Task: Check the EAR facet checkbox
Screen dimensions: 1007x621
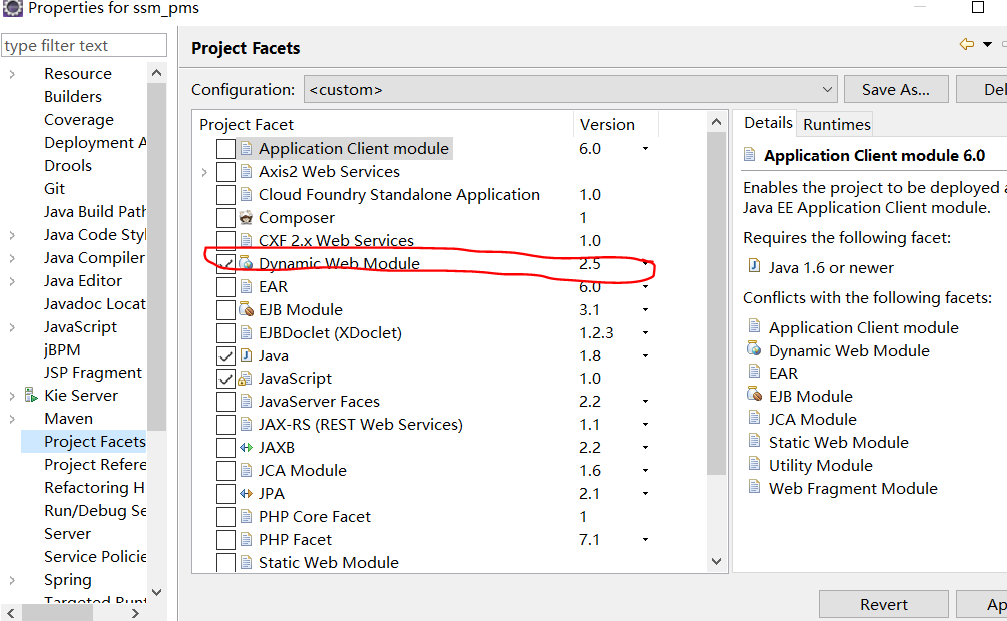Action: (225, 286)
